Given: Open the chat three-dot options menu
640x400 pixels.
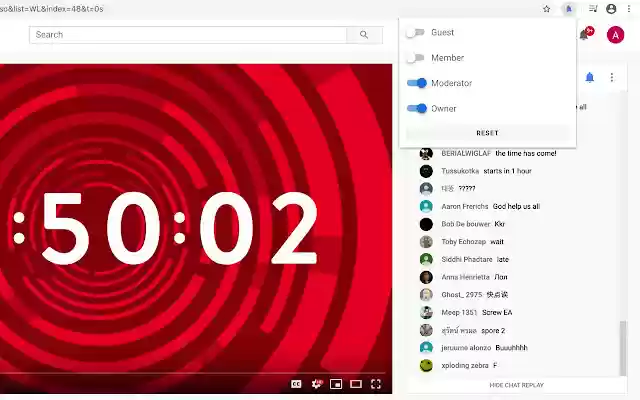Looking at the screenshot, I should 611,77.
